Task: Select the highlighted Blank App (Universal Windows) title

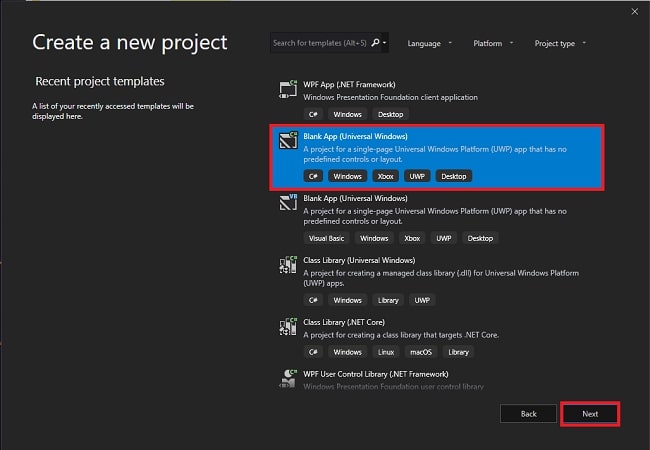Action: [x=355, y=136]
